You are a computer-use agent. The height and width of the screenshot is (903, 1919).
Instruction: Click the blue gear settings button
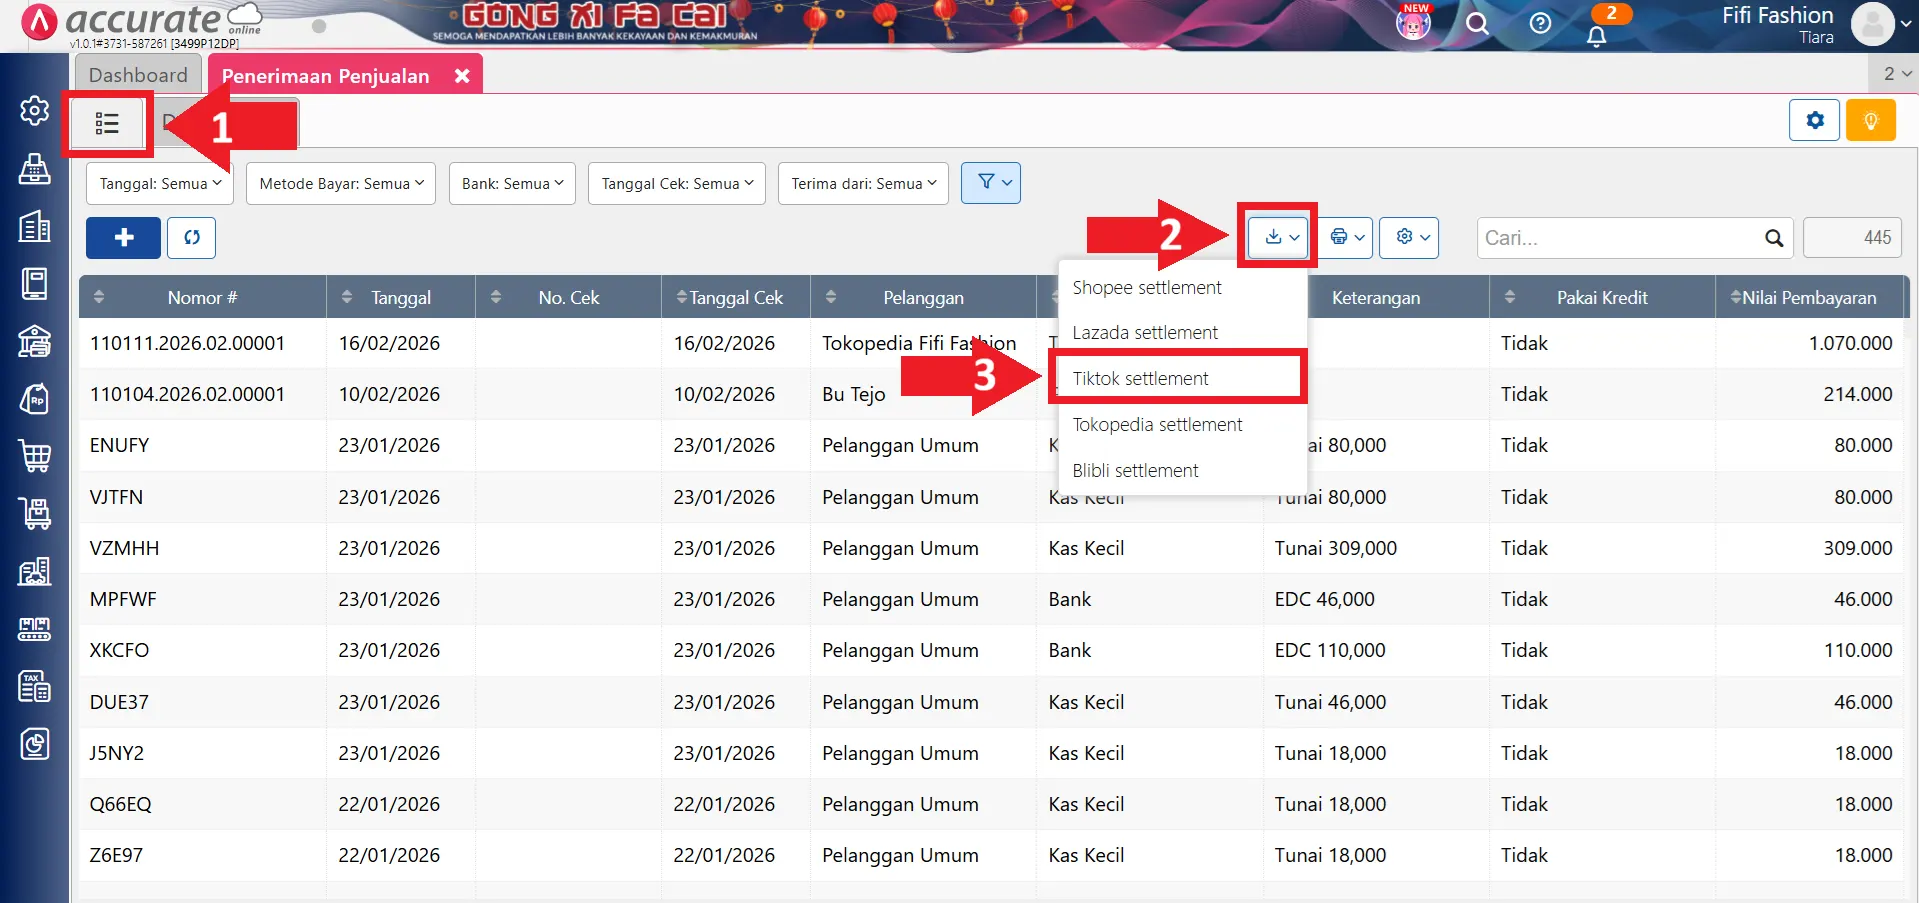tap(1814, 121)
